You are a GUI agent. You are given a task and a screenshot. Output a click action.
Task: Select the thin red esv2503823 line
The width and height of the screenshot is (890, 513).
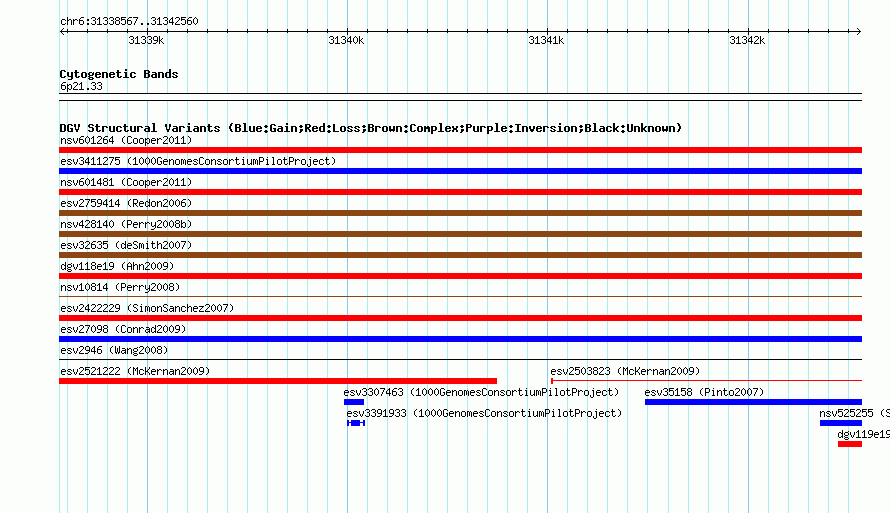707,380
